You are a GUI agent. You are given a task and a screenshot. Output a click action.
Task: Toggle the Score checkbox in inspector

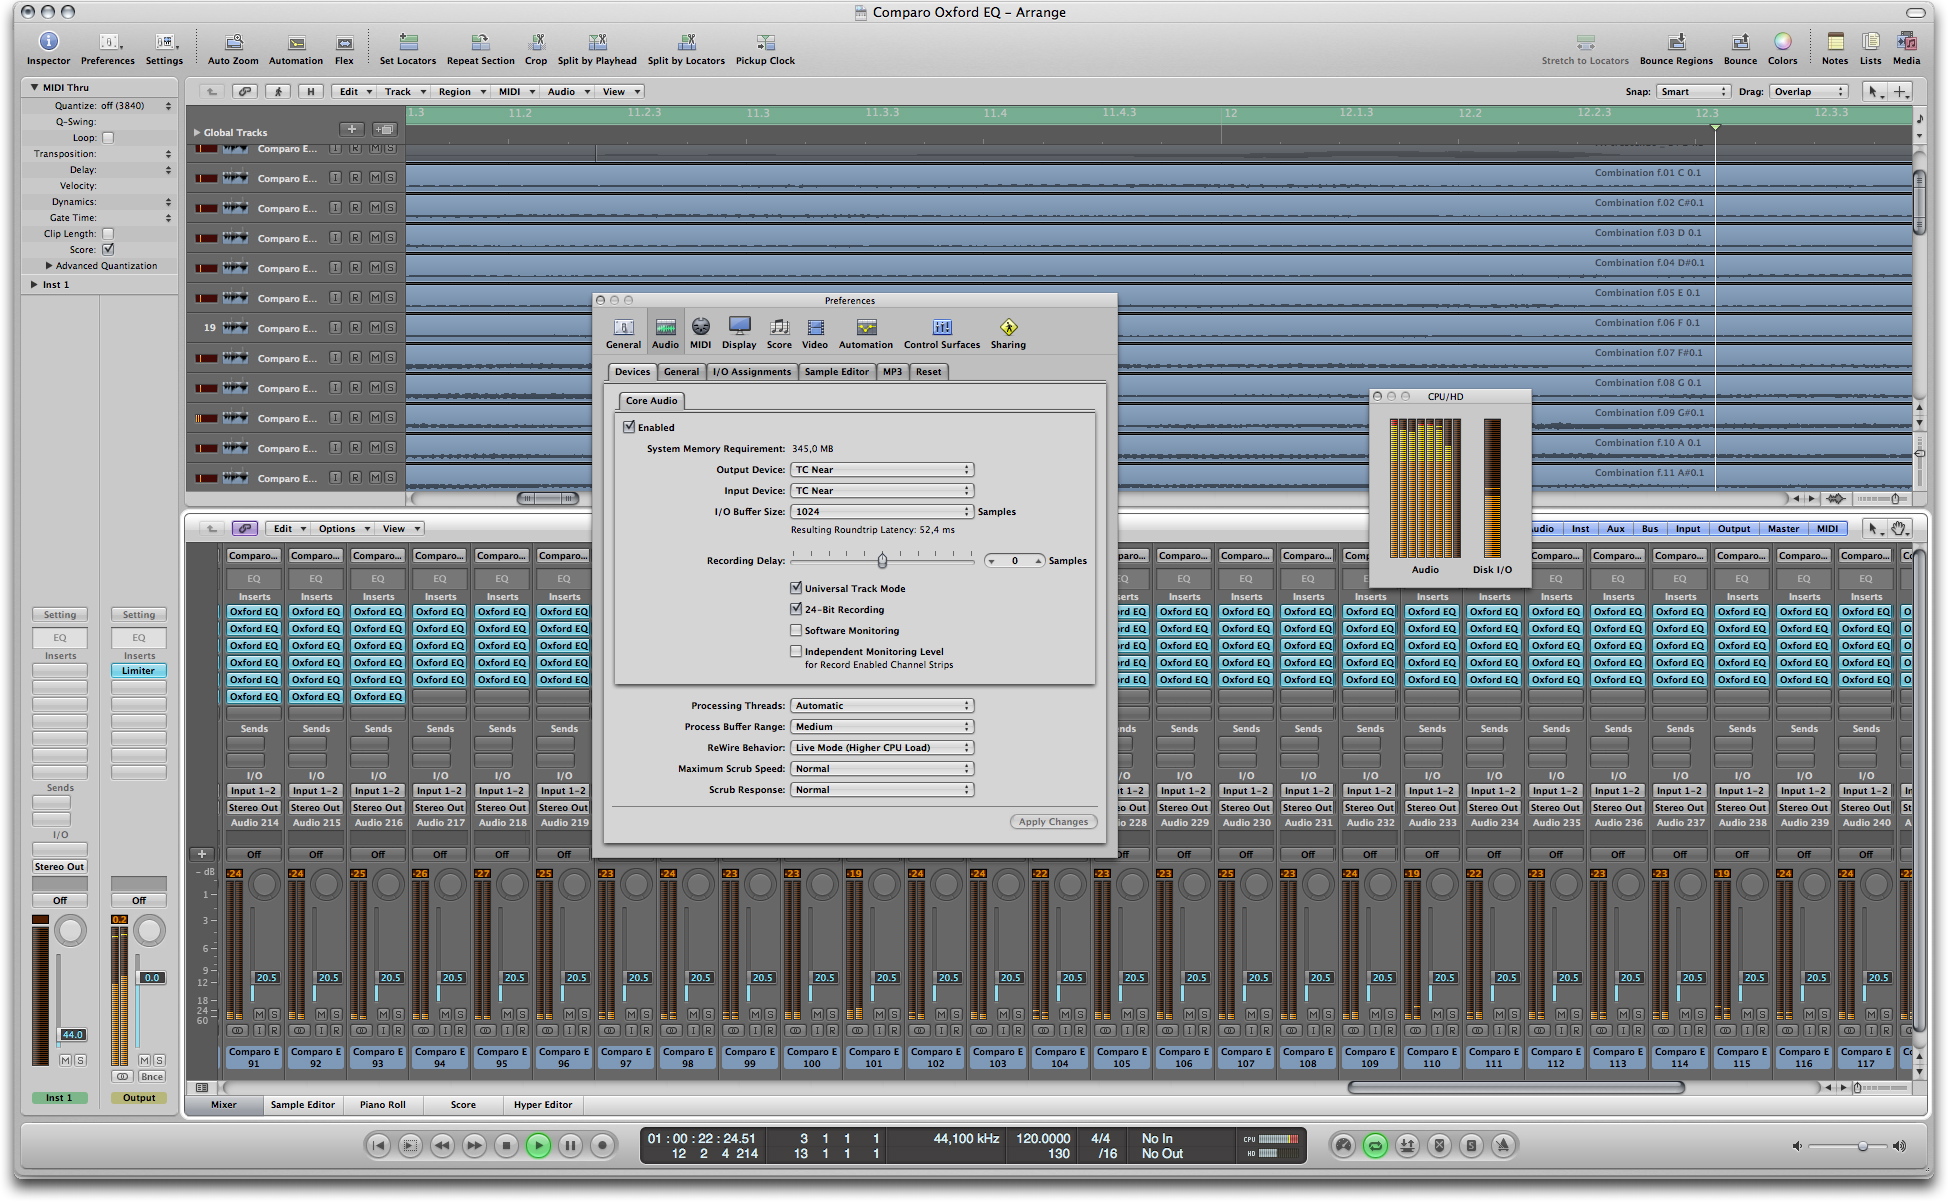[108, 249]
